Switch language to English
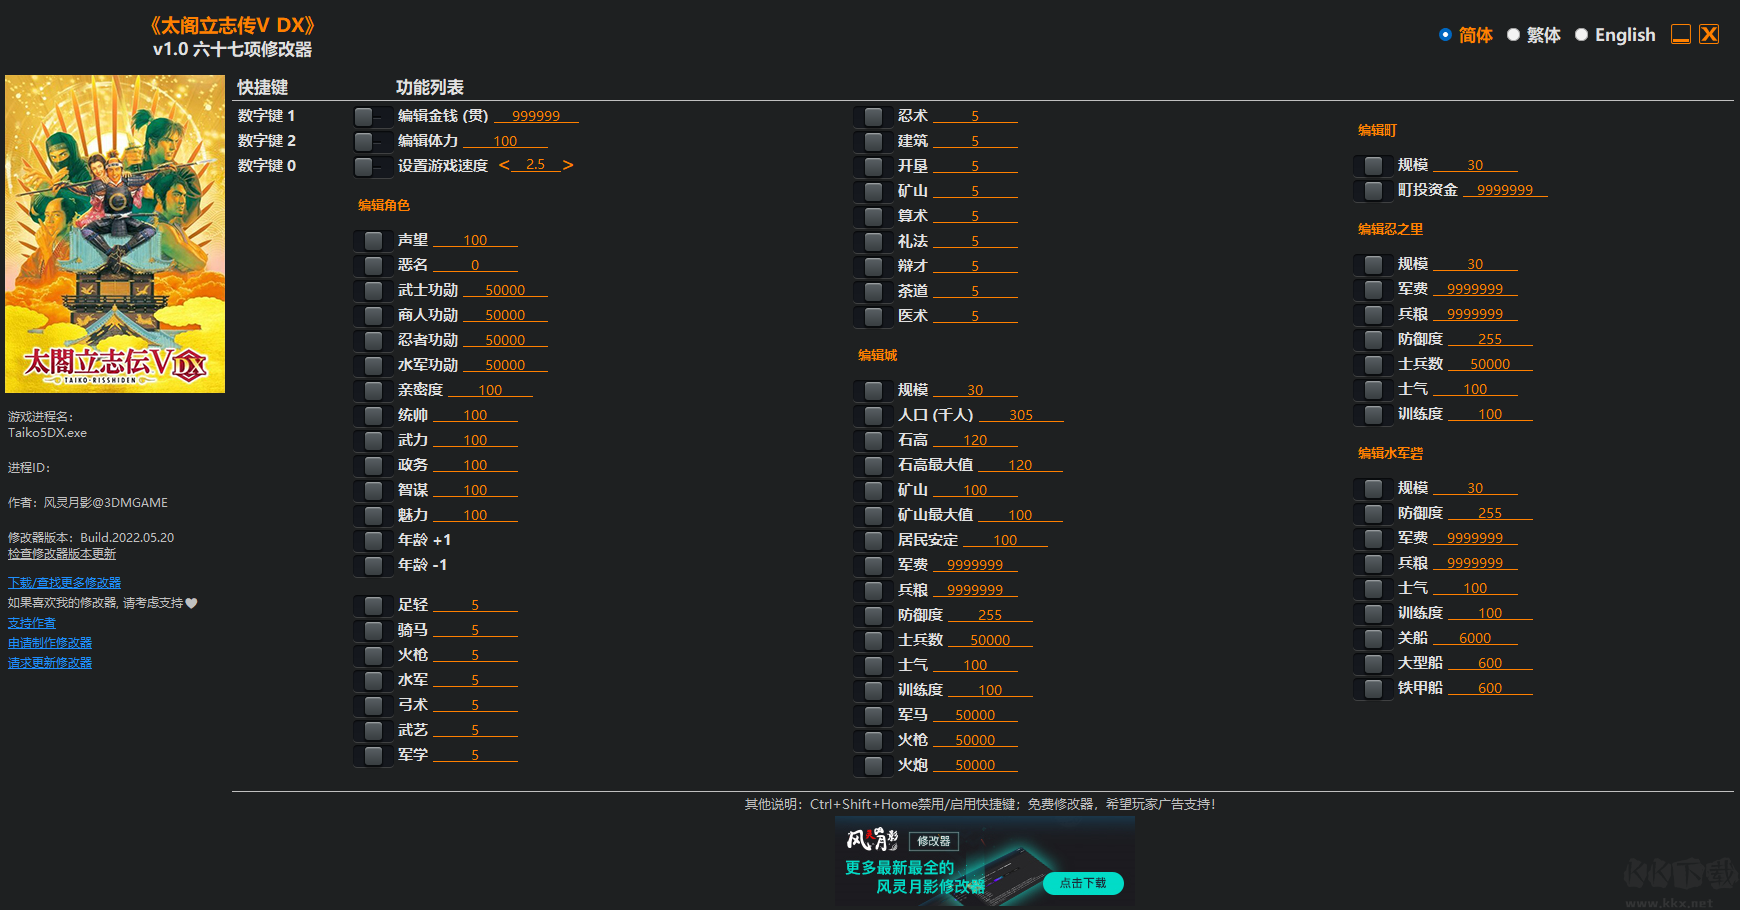 click(1582, 35)
